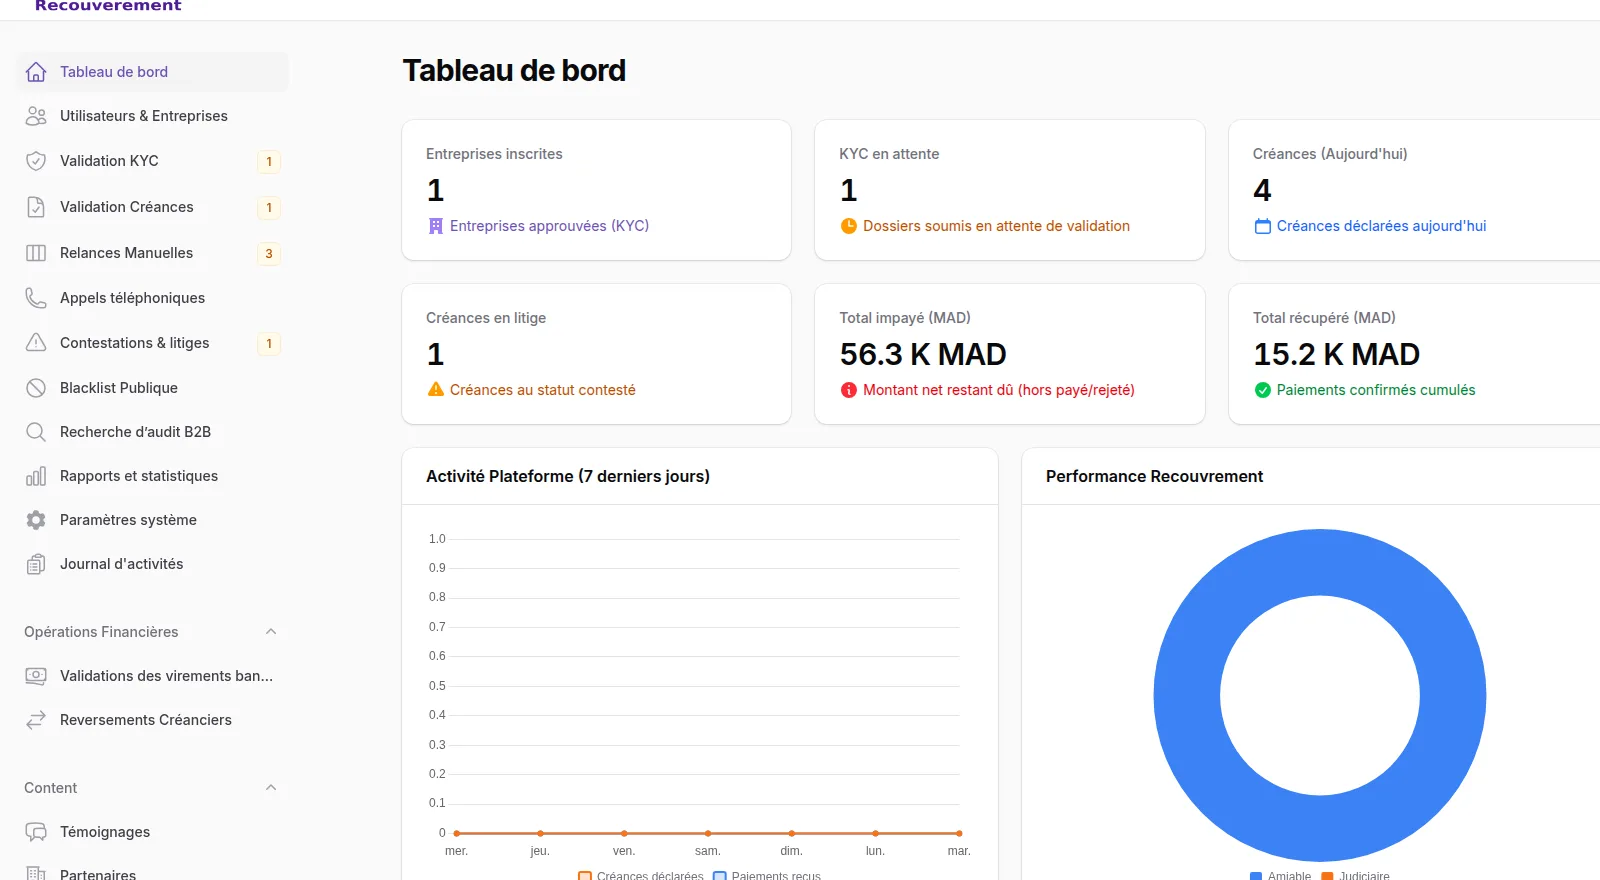Select Relances Manuelles in the sidebar

(x=153, y=253)
